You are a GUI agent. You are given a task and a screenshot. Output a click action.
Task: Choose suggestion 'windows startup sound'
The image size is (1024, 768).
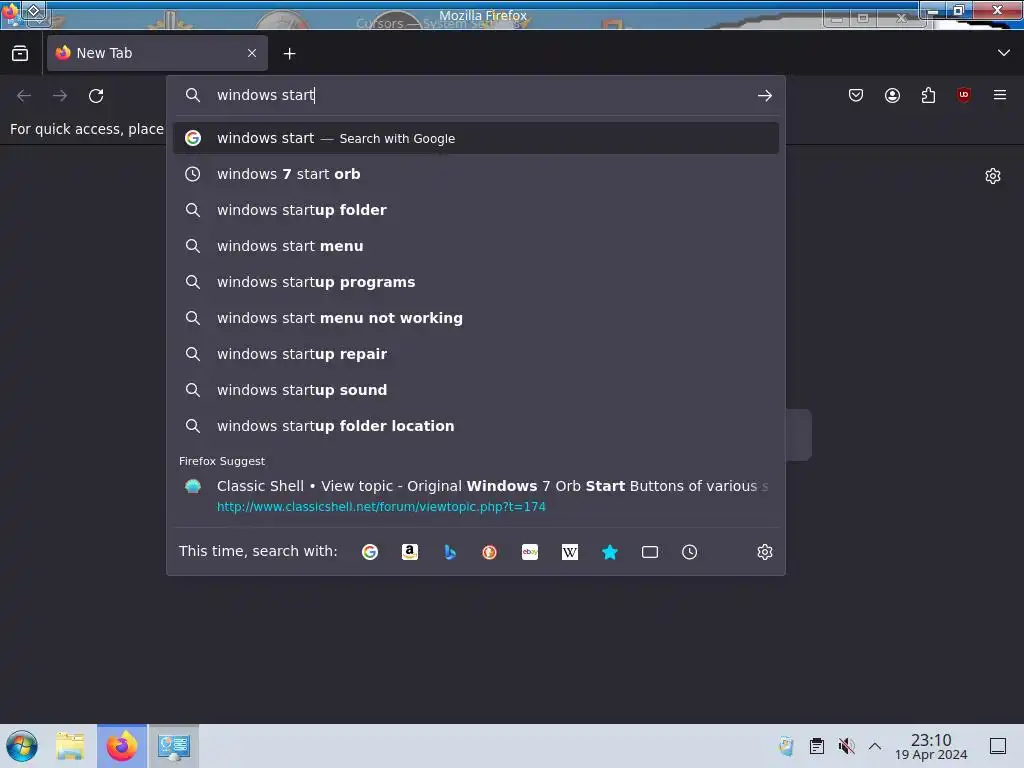(475, 390)
